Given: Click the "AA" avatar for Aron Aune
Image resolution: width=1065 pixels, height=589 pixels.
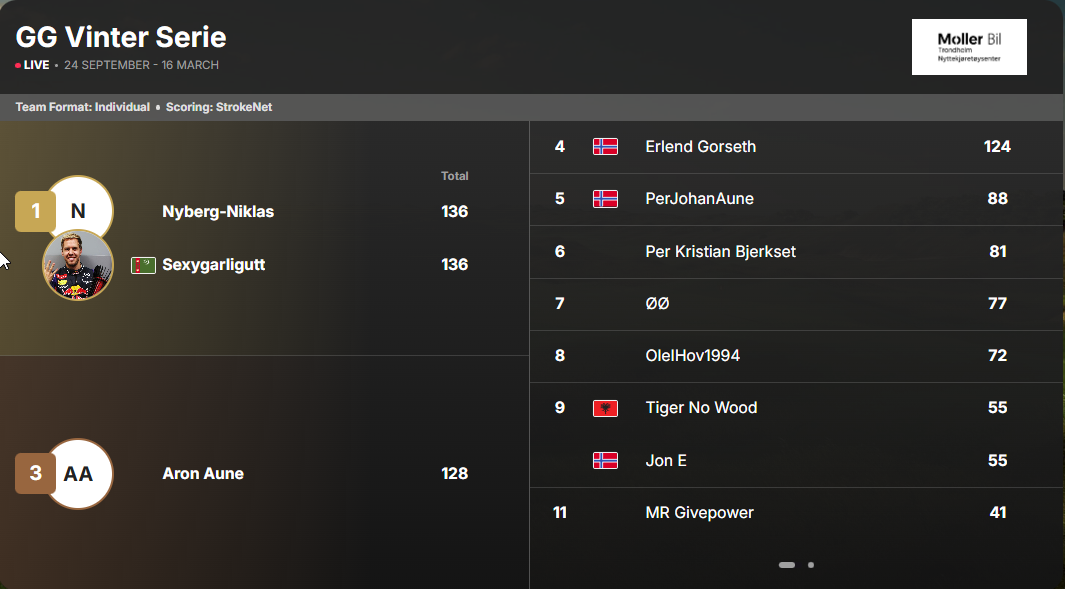Looking at the screenshot, I should (x=79, y=474).
